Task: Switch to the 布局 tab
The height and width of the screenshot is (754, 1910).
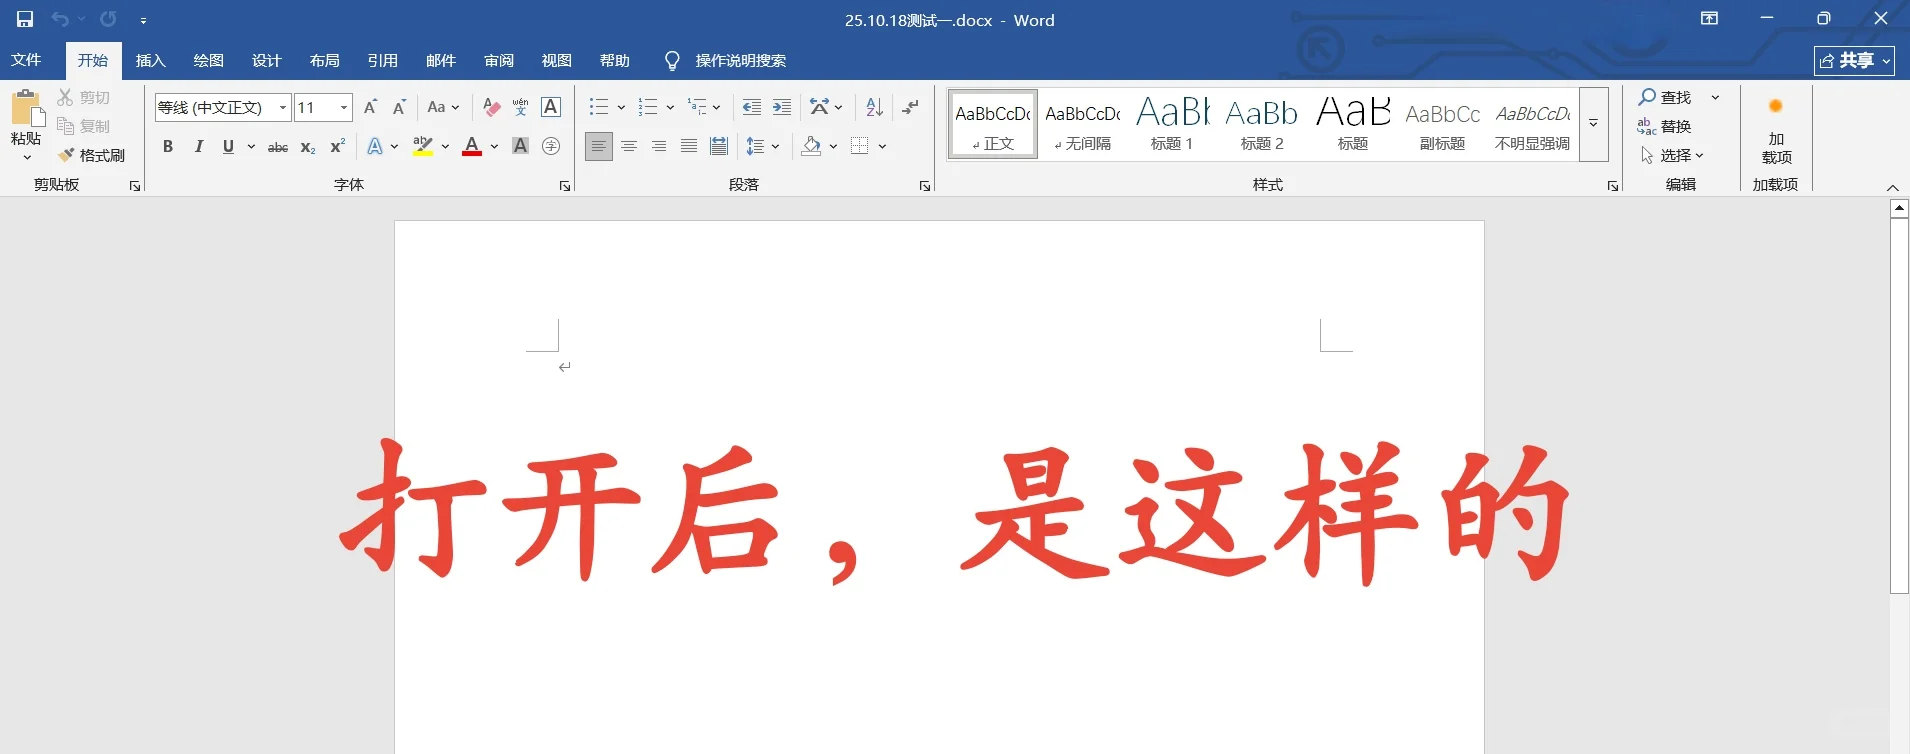Action: click(x=325, y=60)
